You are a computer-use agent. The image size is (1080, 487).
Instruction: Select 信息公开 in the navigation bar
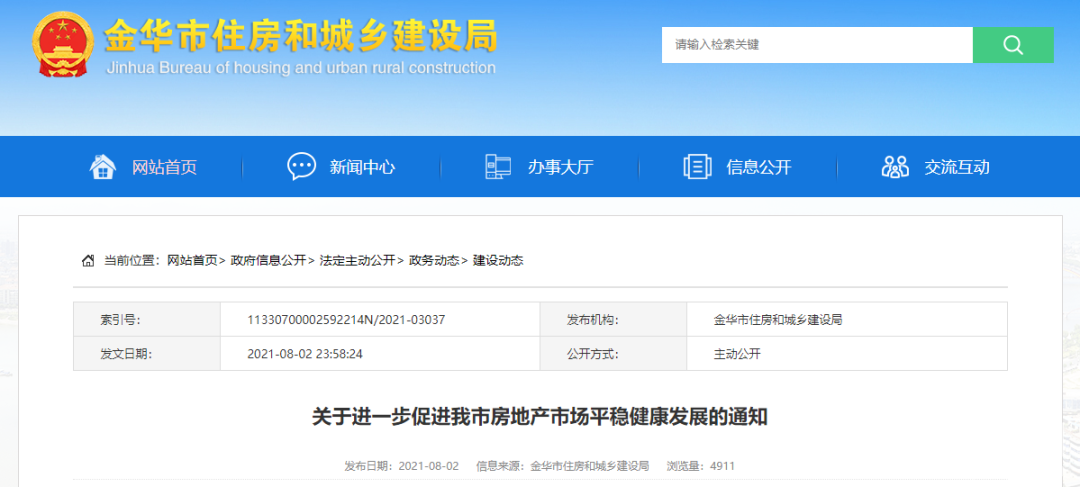pos(758,167)
